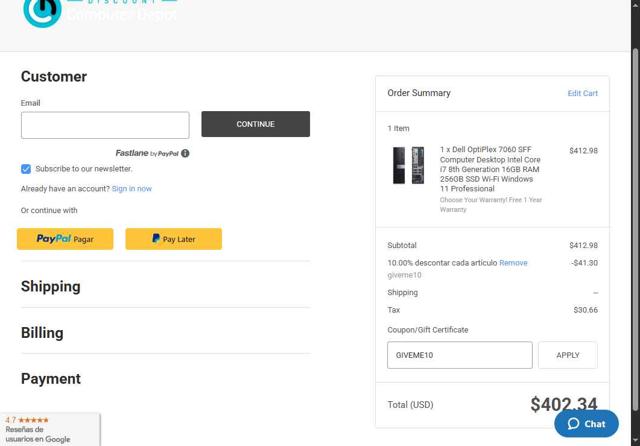The width and height of the screenshot is (640, 446).
Task: Click the Discount Computer Depot logo
Action: tap(100, 12)
